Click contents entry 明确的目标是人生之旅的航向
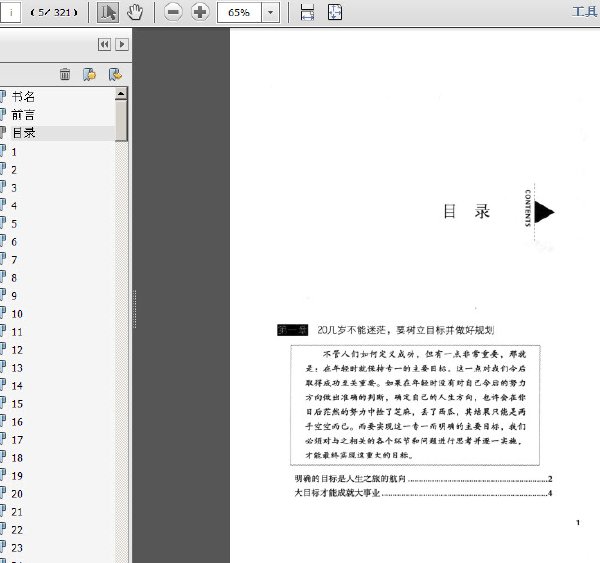Viewport: 600px width, 563px height. (350, 478)
